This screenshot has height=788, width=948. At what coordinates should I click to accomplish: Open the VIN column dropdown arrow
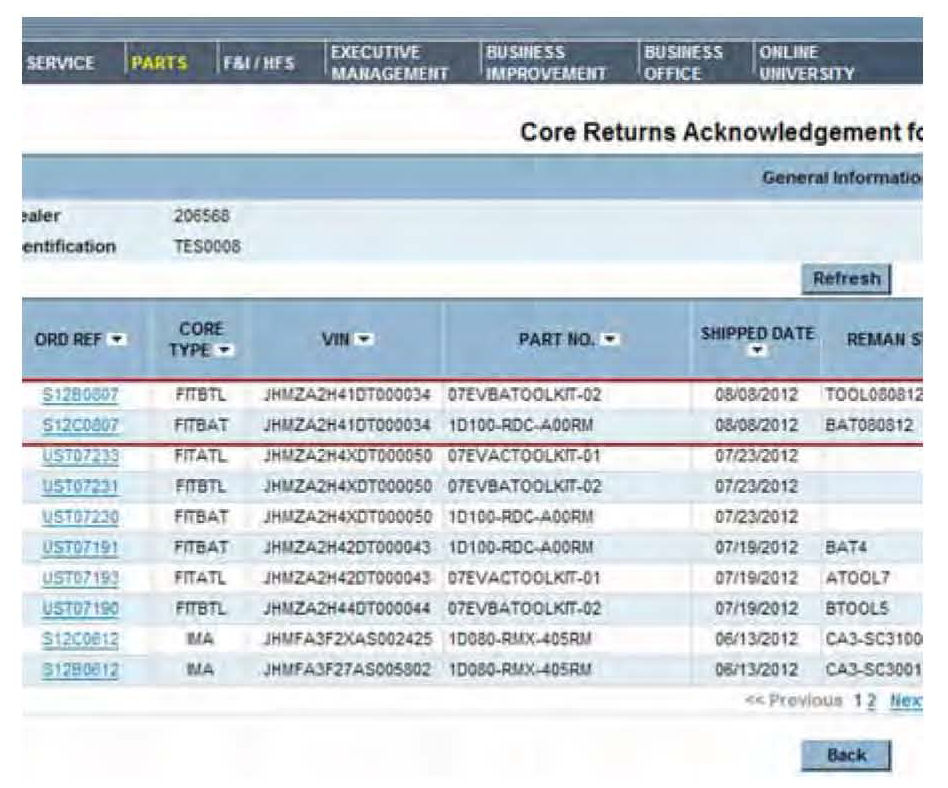click(x=356, y=340)
